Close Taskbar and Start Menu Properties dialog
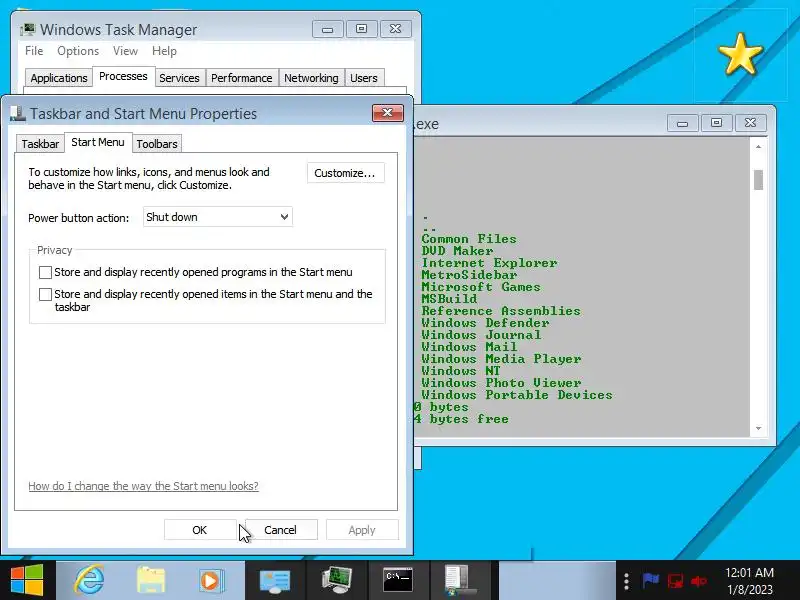The width and height of the screenshot is (800, 600). click(x=387, y=113)
